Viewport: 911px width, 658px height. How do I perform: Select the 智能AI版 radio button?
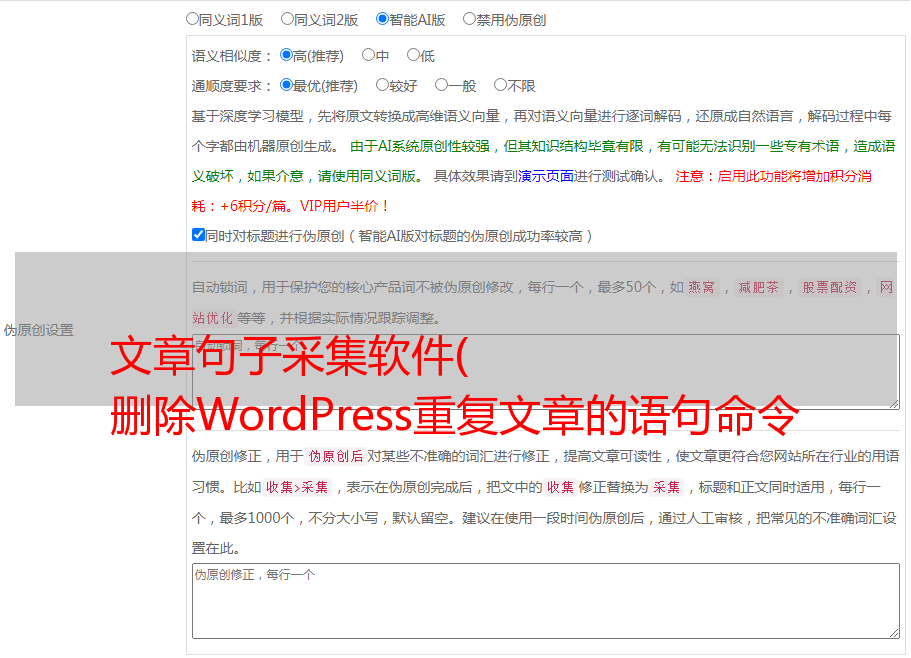pos(382,18)
